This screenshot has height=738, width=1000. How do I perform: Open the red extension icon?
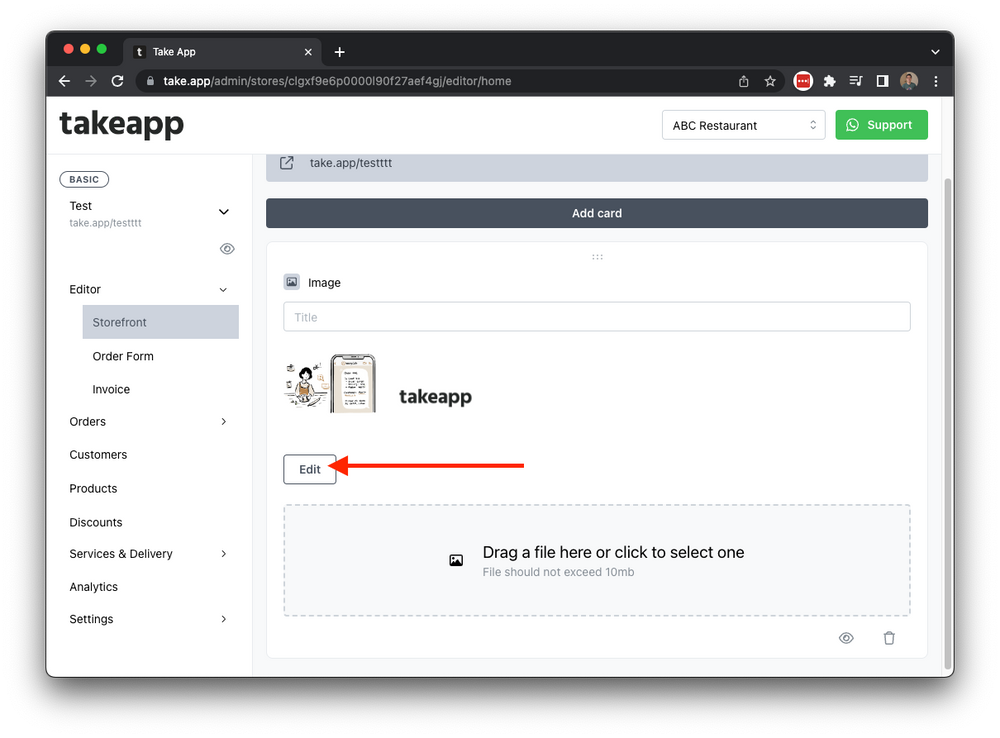click(x=803, y=81)
